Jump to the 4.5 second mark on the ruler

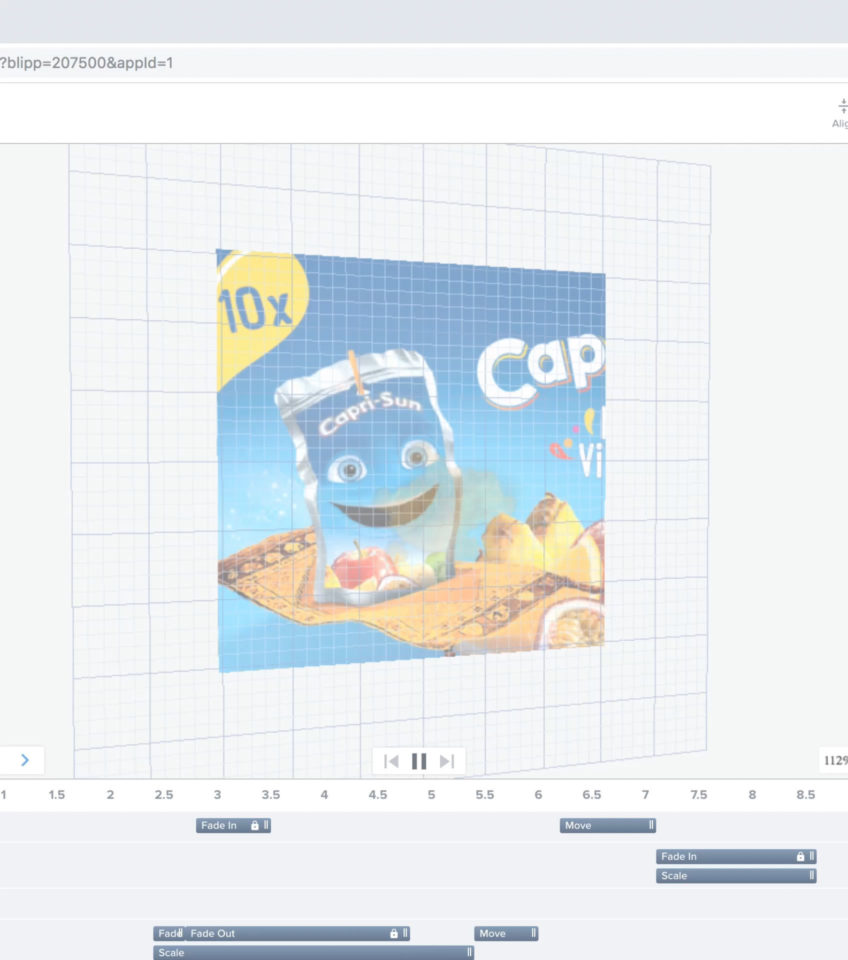coord(378,795)
